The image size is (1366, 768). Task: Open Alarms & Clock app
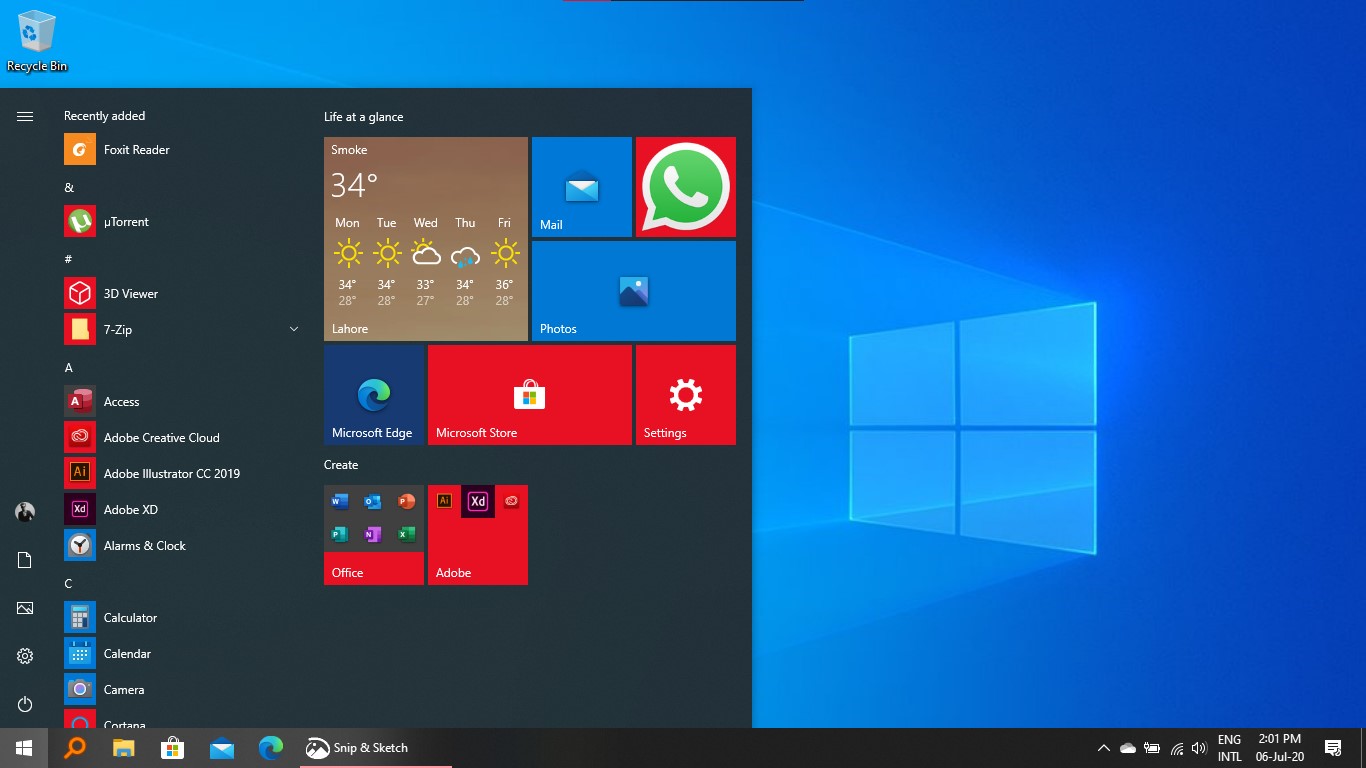point(182,546)
